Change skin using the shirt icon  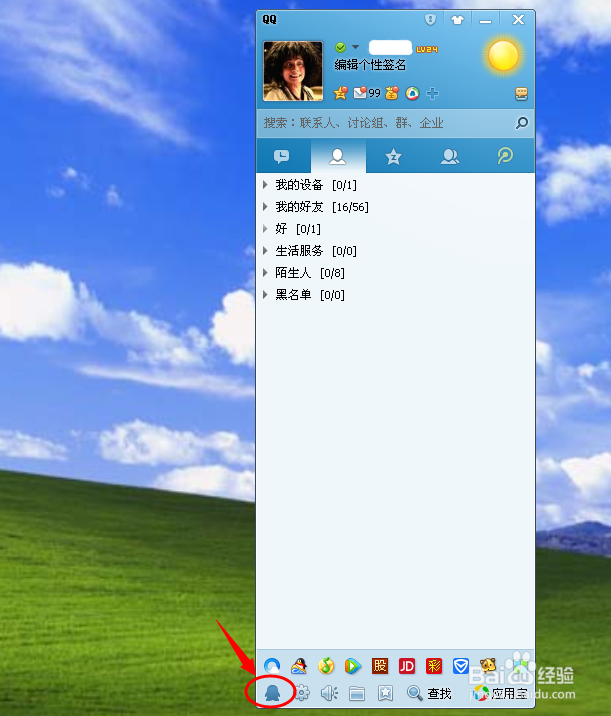tap(457, 20)
